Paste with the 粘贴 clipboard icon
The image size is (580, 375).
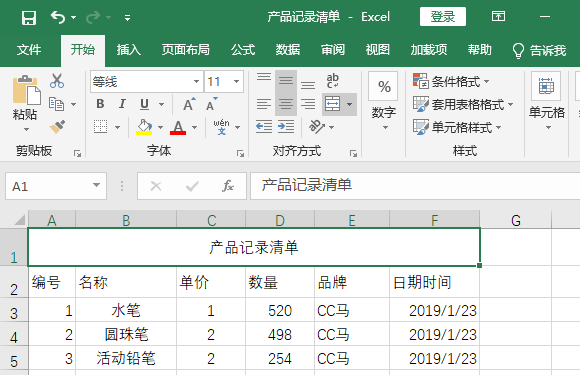pyautogui.click(x=26, y=90)
